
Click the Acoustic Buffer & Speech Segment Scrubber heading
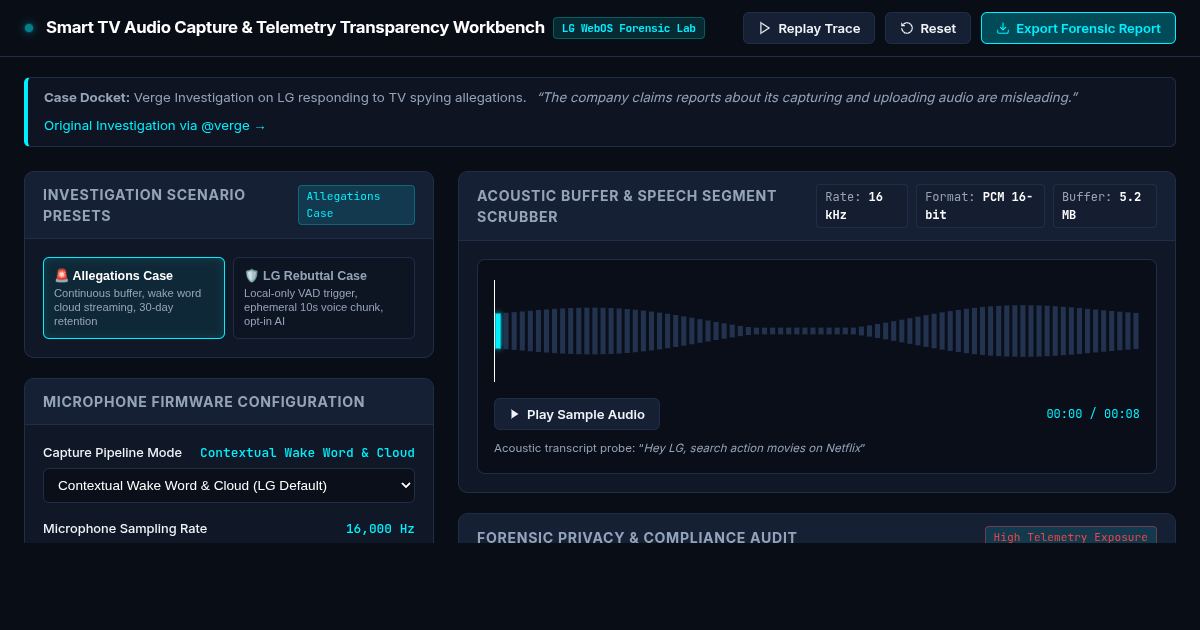627,206
